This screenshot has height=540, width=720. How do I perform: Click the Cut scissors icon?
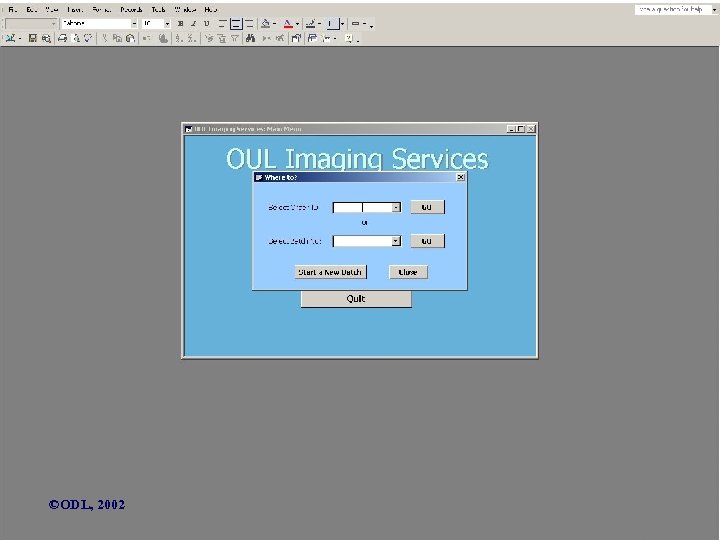[x=105, y=38]
